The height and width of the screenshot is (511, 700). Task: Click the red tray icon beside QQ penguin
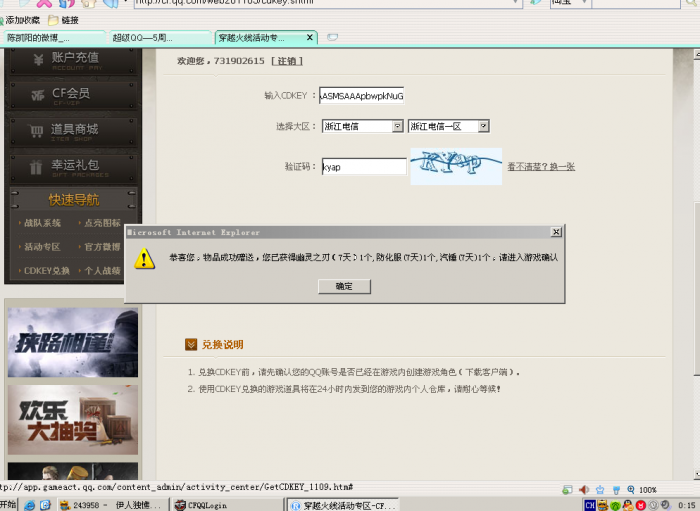click(x=641, y=505)
